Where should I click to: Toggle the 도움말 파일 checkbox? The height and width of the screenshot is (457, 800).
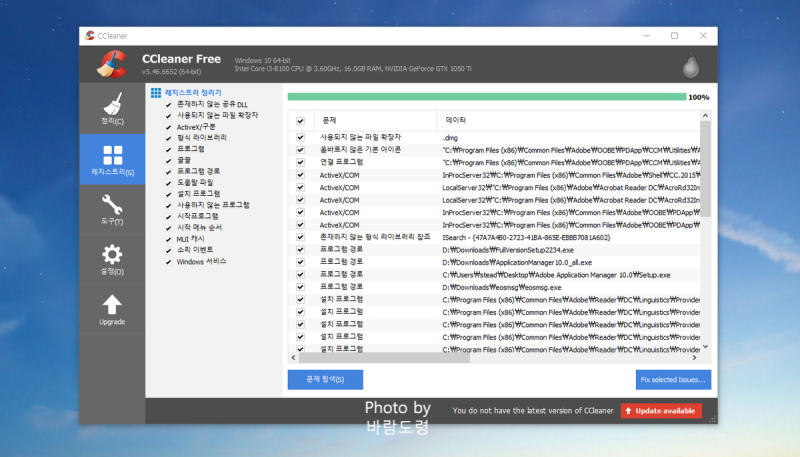pyautogui.click(x=168, y=183)
